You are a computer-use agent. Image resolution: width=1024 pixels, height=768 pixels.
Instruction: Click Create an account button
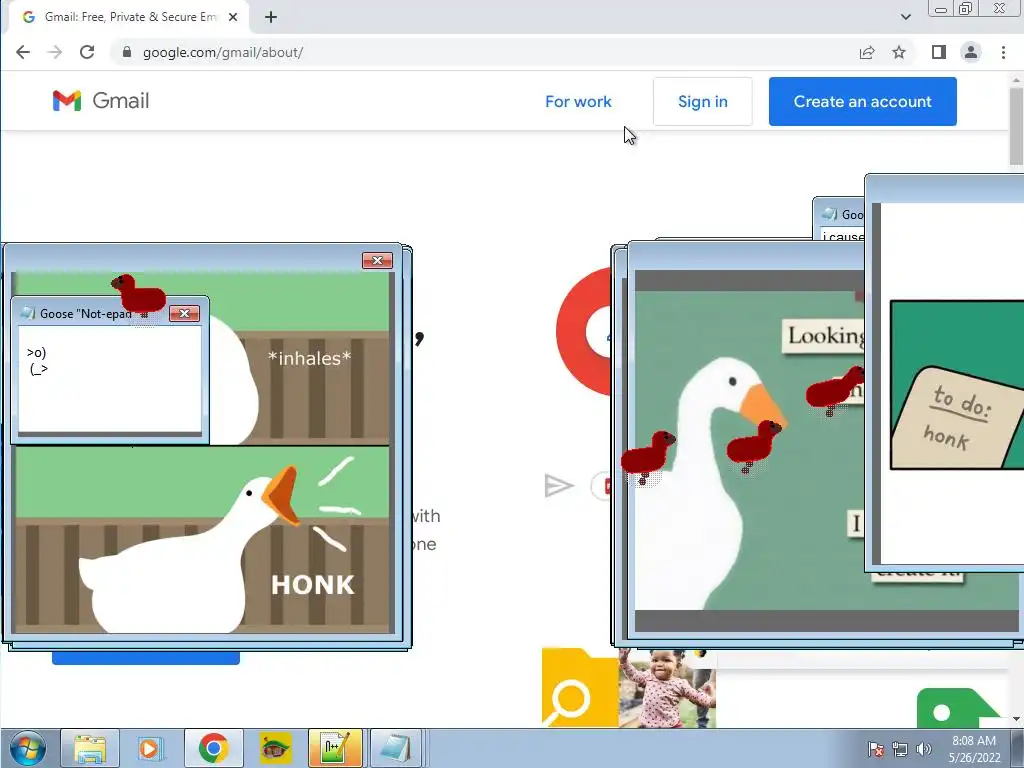tap(863, 101)
